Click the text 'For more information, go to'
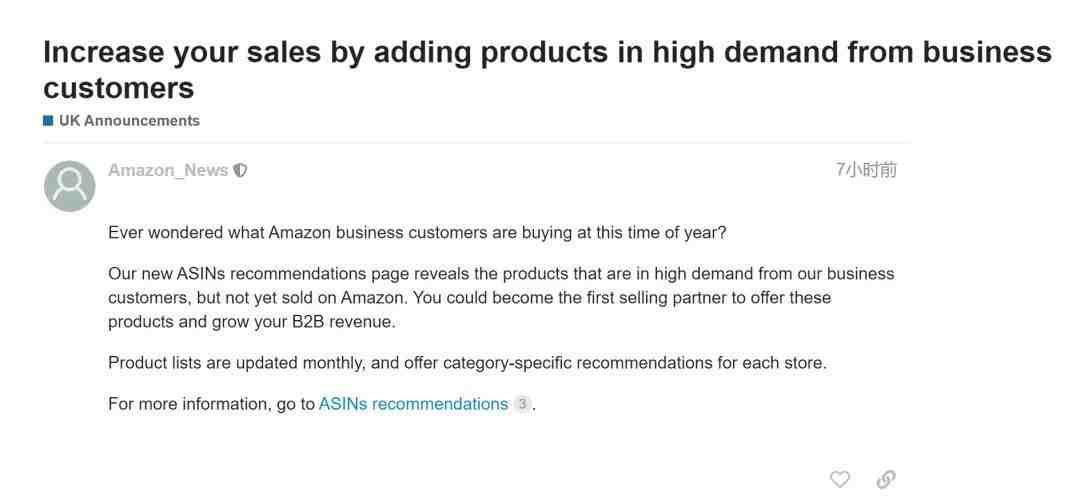This screenshot has height=504, width=1080. [x=211, y=404]
